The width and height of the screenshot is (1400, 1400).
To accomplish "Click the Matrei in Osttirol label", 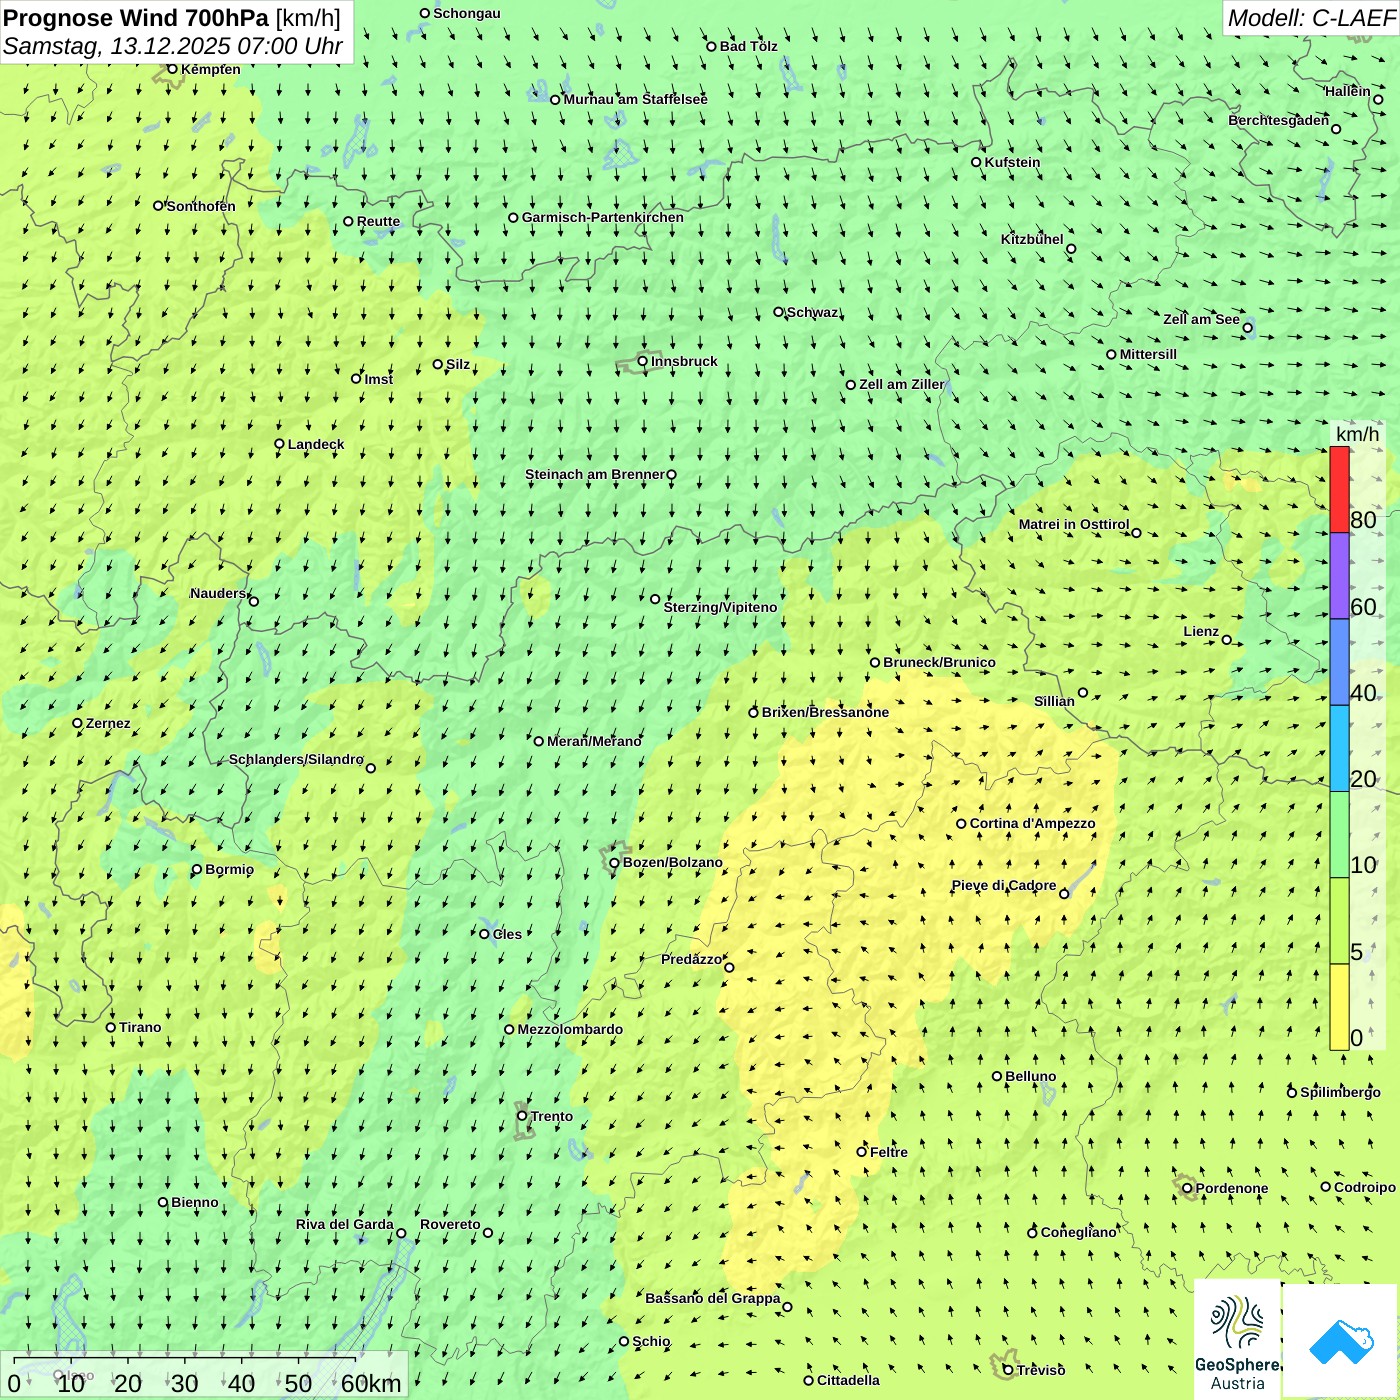I will tap(1074, 524).
